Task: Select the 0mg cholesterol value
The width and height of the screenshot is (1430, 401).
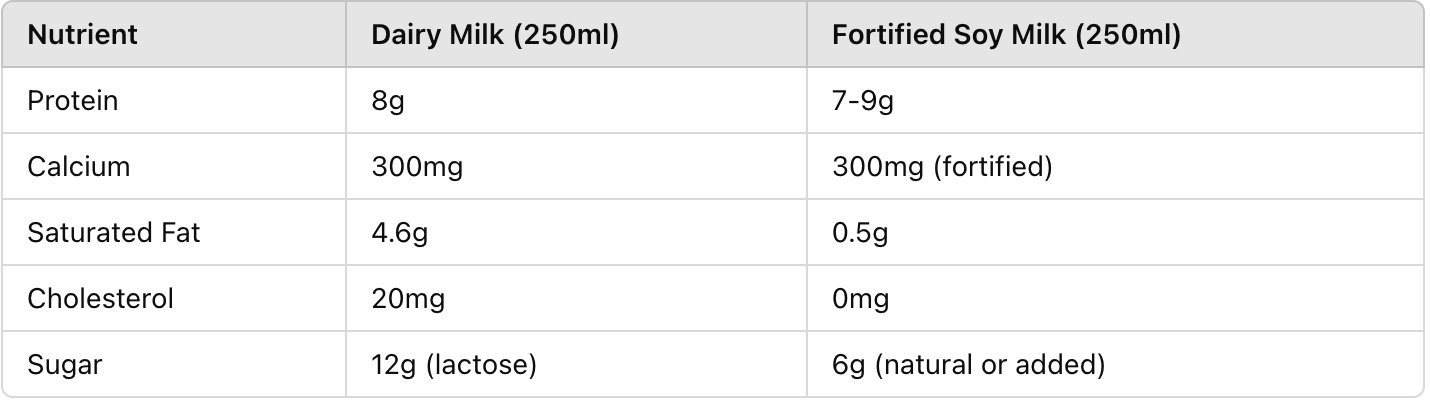Action: (861, 299)
